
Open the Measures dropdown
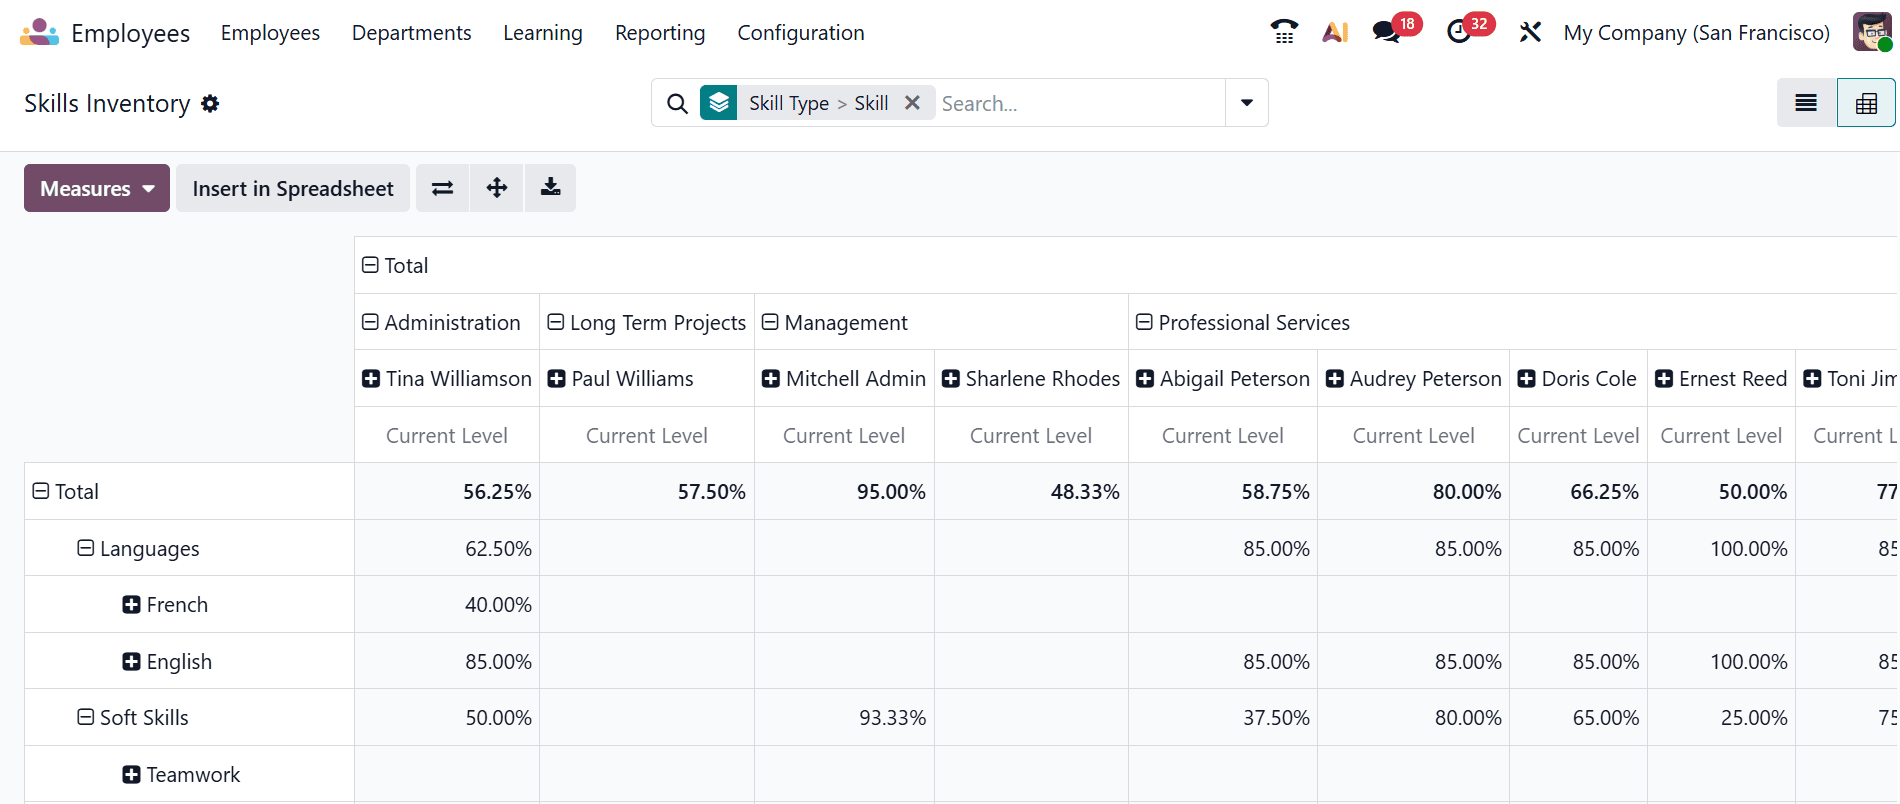(97, 188)
